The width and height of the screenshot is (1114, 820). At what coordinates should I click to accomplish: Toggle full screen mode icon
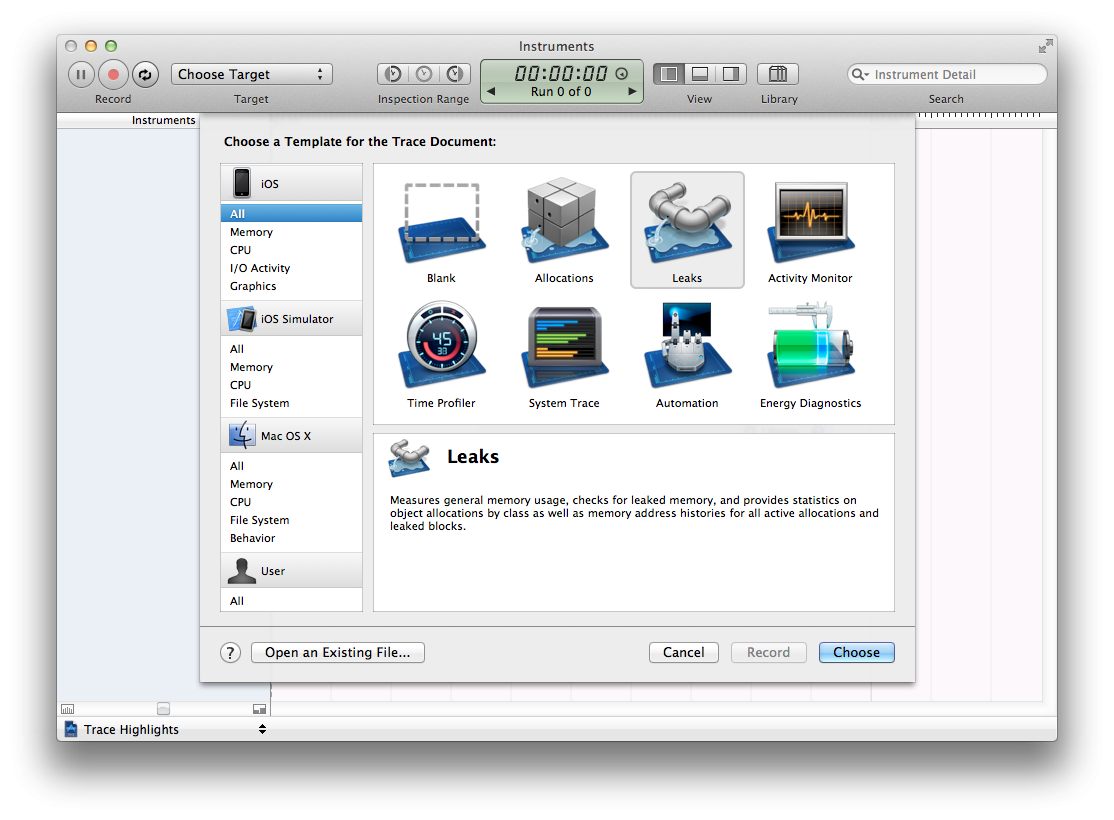(1045, 46)
